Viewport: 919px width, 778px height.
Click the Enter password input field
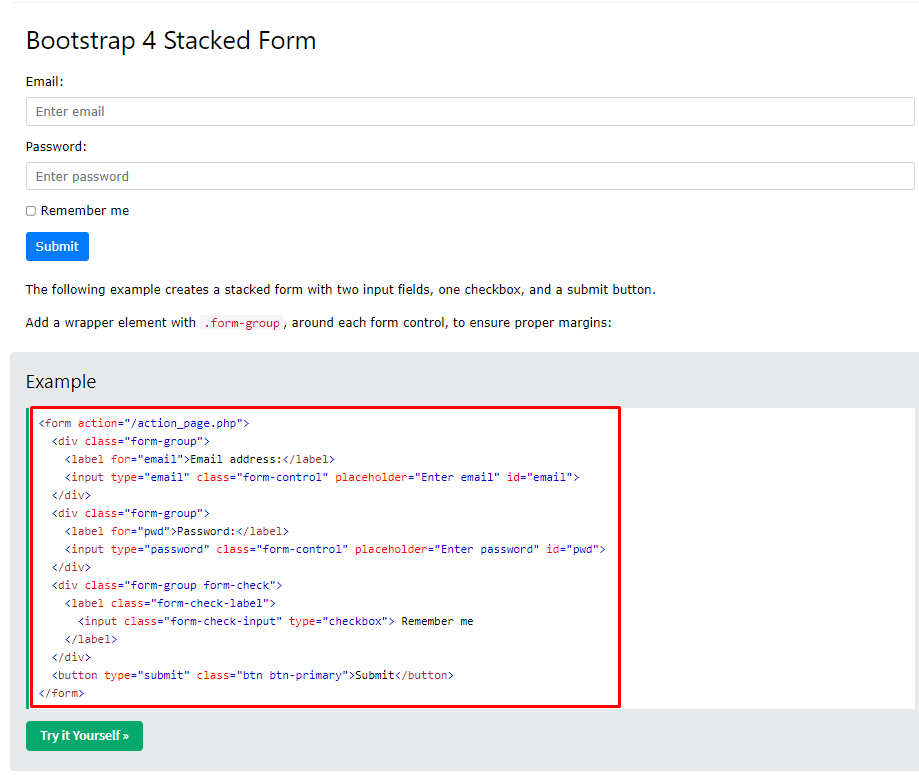[x=470, y=176]
